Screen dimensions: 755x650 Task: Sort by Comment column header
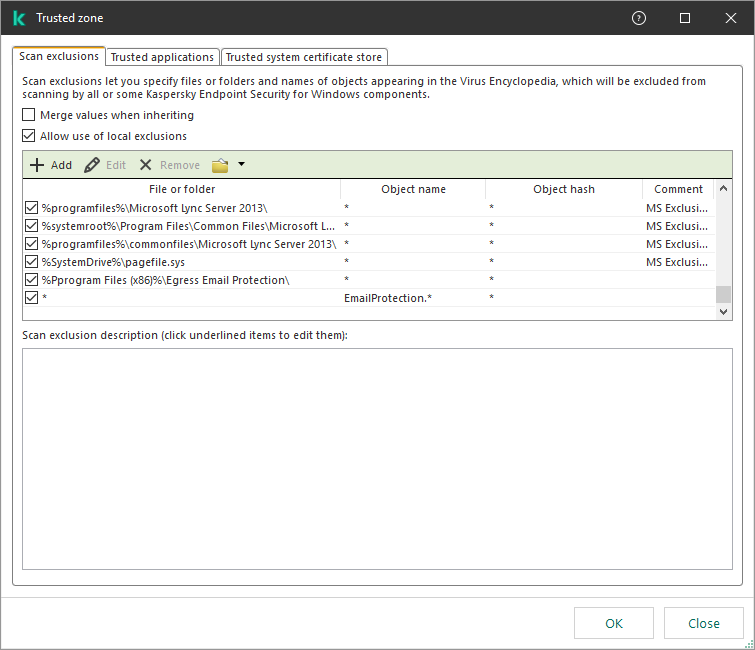pos(678,189)
